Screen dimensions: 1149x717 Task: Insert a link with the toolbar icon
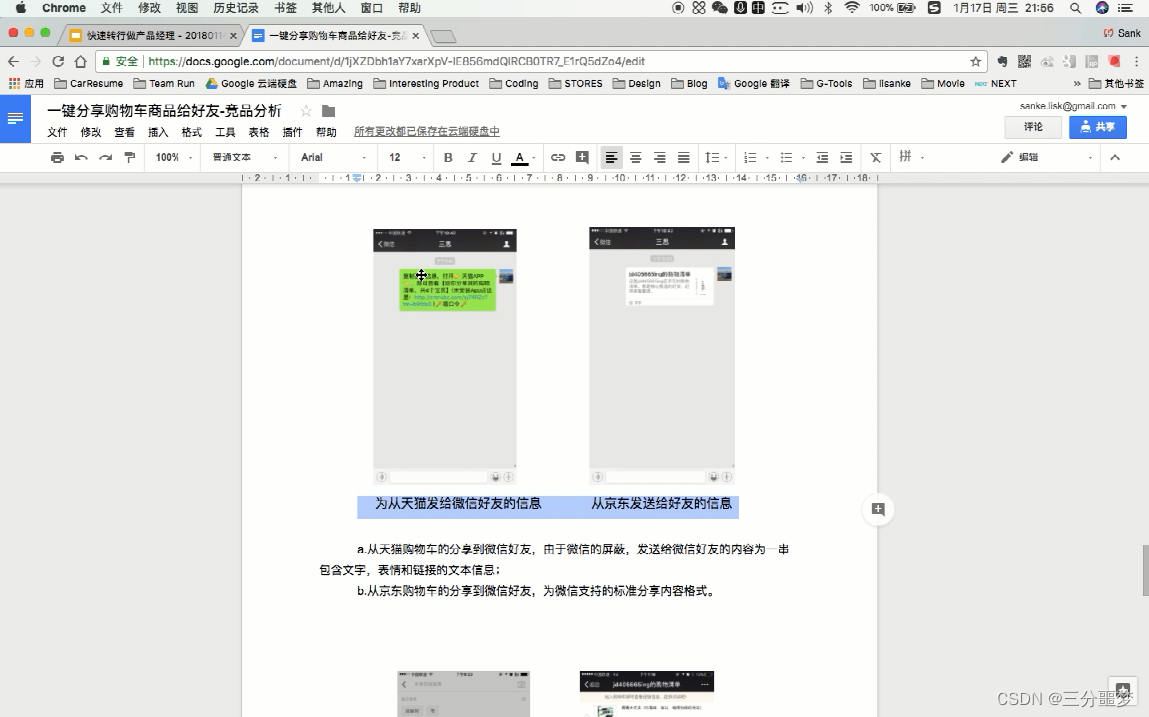558,157
